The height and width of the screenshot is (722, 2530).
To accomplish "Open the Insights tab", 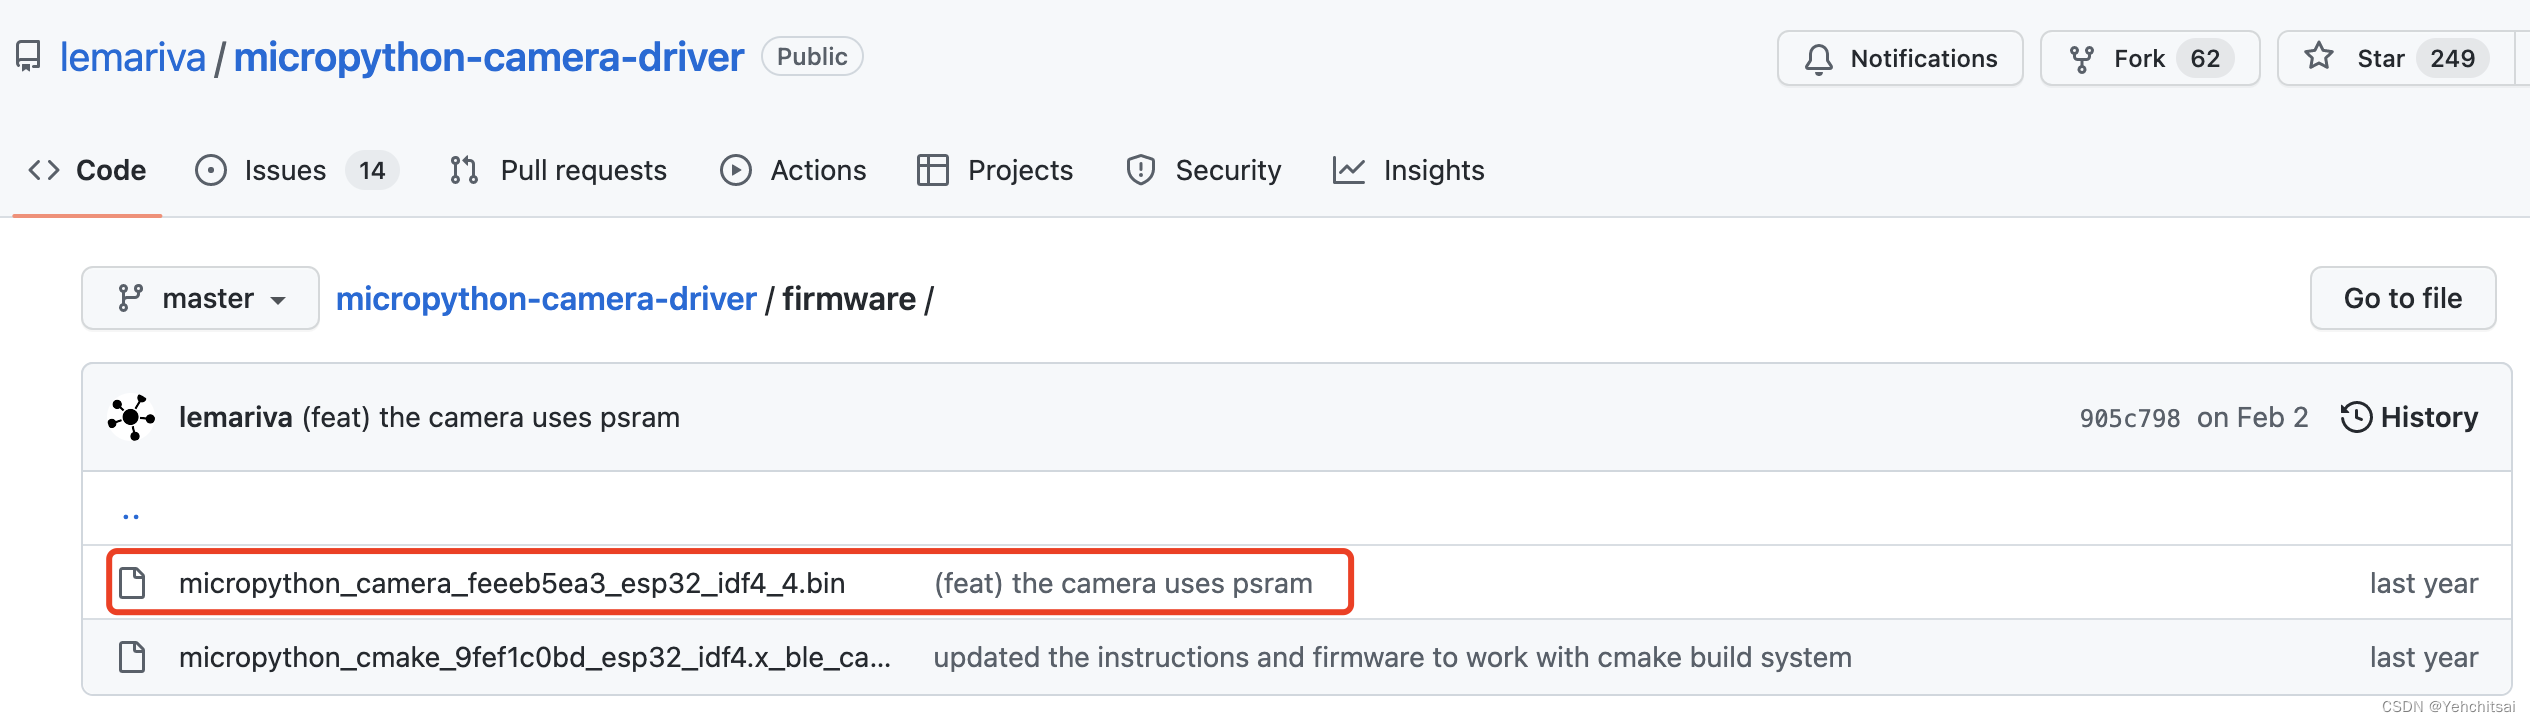I will pos(1433,170).
